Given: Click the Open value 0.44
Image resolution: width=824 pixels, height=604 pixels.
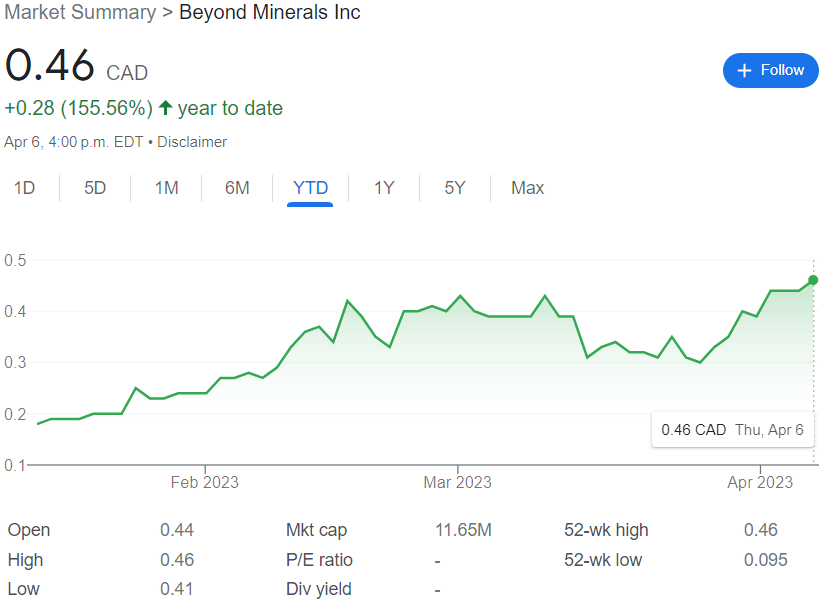Looking at the screenshot, I should 177,530.
